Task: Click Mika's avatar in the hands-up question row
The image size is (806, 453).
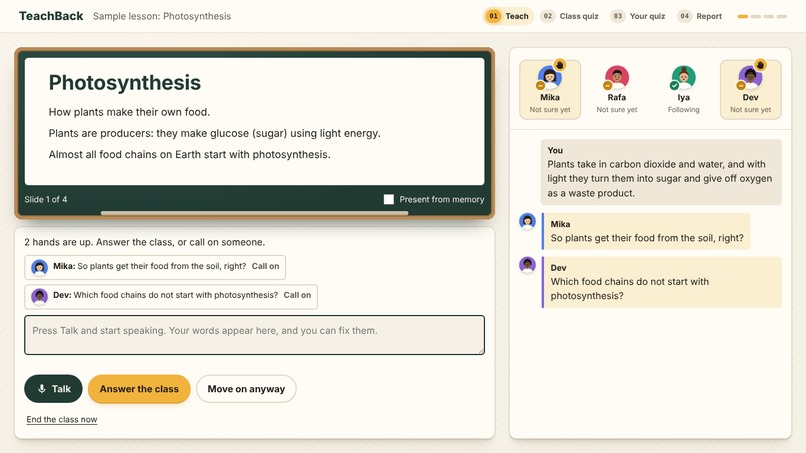Action: (x=40, y=267)
